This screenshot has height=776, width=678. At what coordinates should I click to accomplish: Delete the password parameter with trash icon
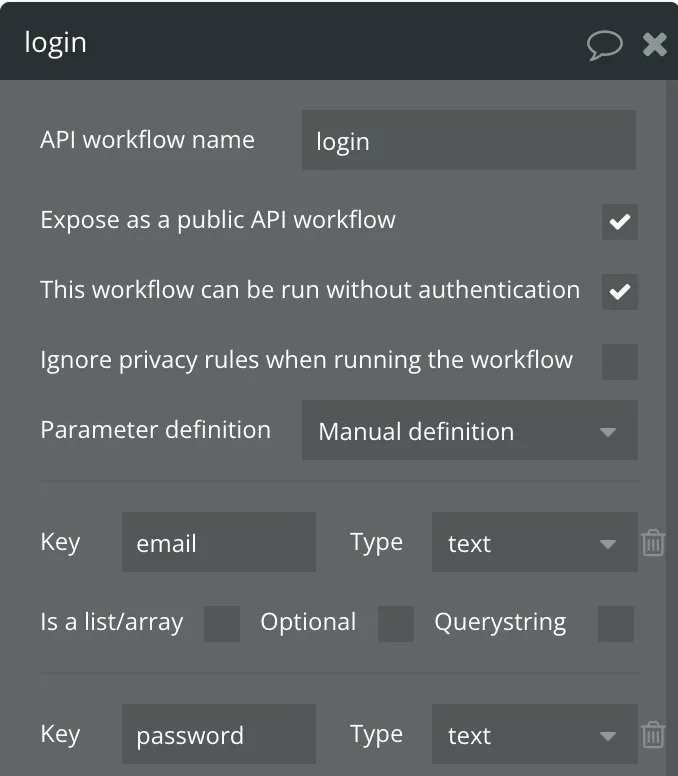click(x=653, y=734)
